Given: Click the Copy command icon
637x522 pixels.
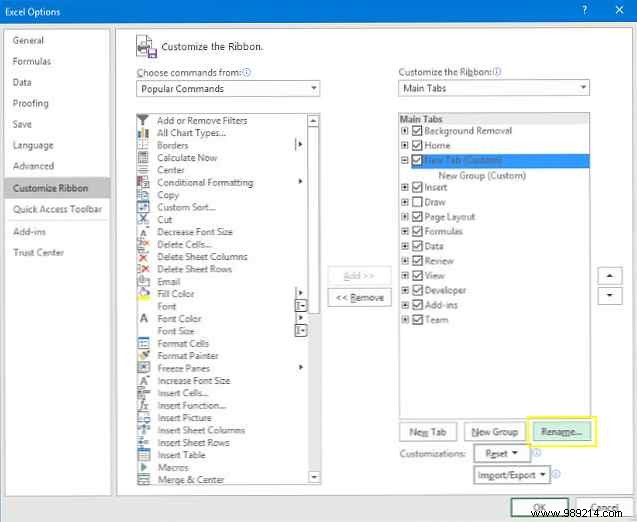Looking at the screenshot, I should pyautogui.click(x=143, y=195).
